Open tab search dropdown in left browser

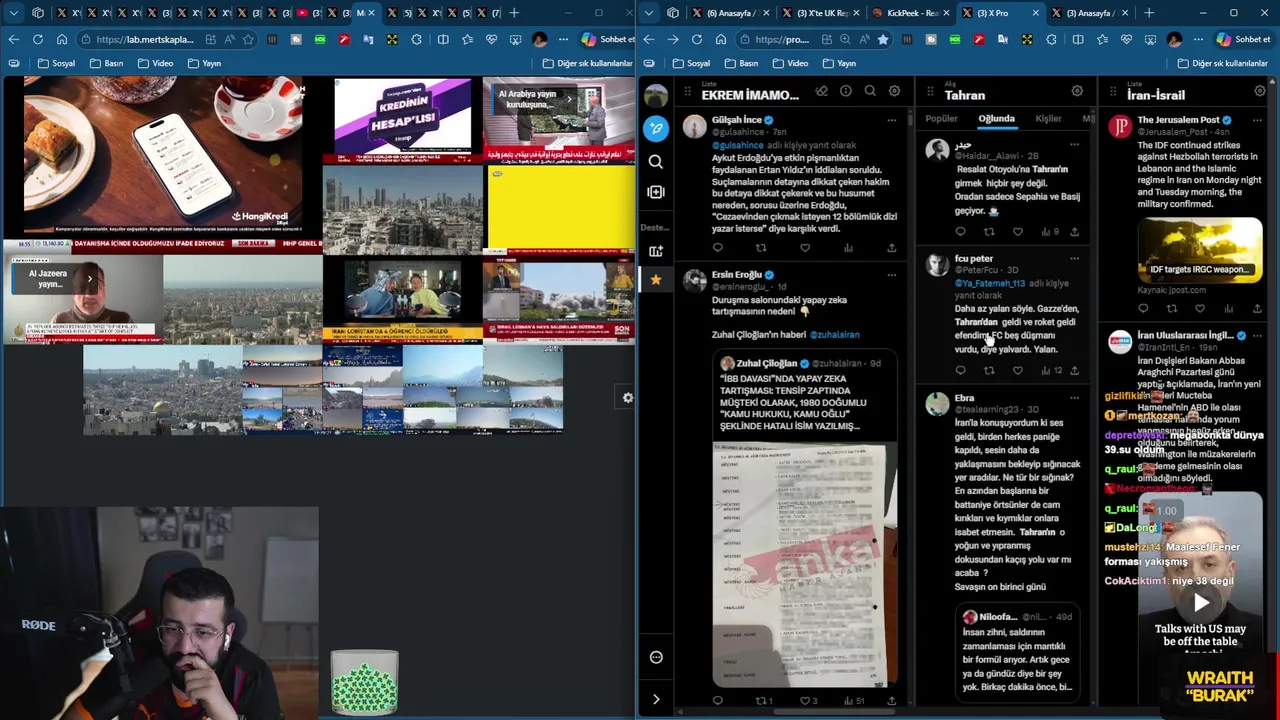(x=12, y=13)
